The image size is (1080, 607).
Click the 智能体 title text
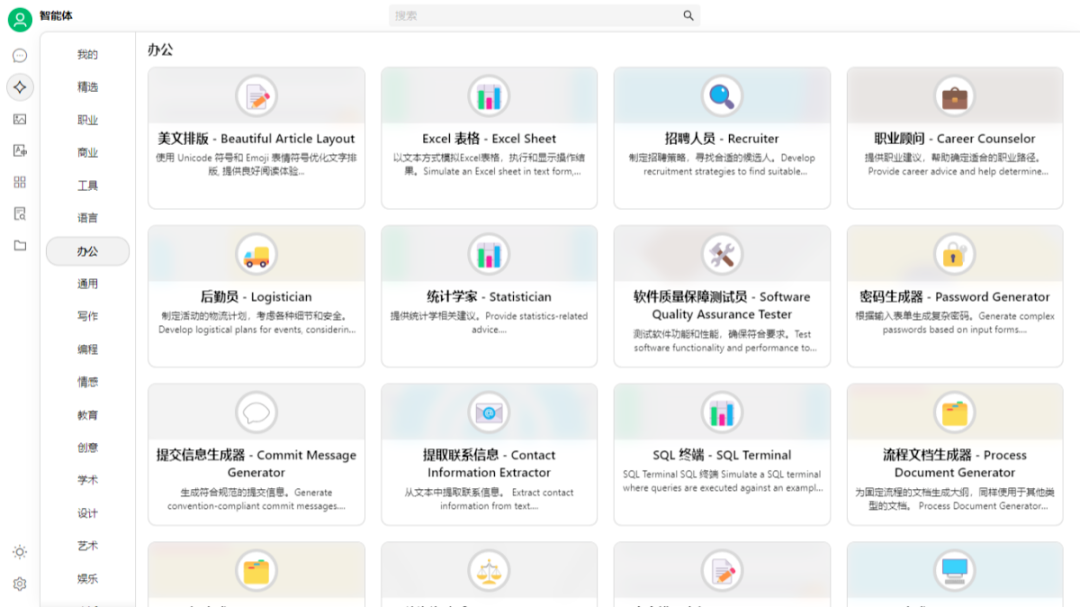point(56,15)
